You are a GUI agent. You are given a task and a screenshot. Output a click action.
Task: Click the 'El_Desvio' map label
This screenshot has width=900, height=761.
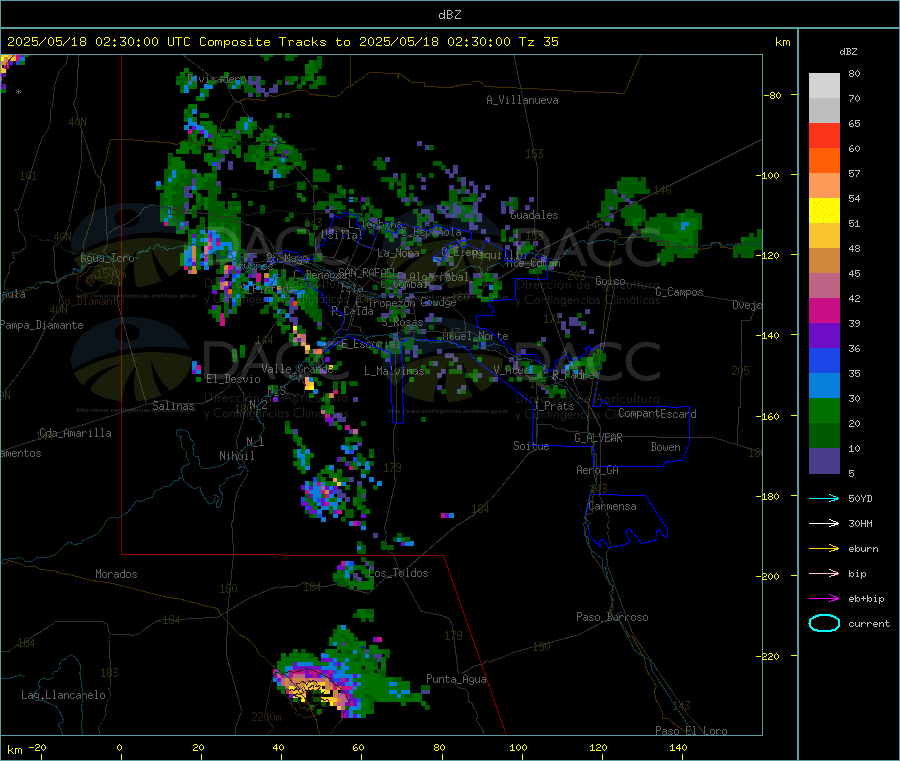pyautogui.click(x=233, y=379)
